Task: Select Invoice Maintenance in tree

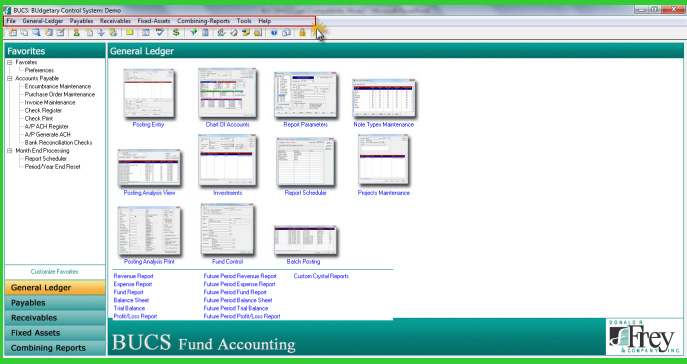Action: 50,102
